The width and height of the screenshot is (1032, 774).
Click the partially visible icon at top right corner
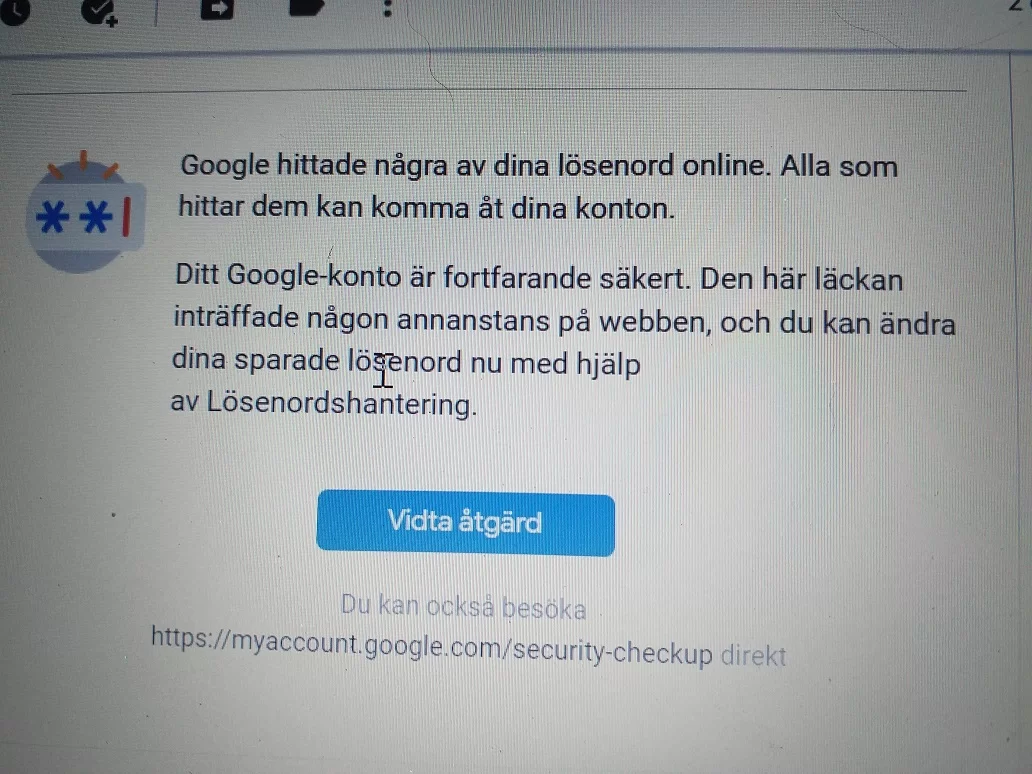1018,5
